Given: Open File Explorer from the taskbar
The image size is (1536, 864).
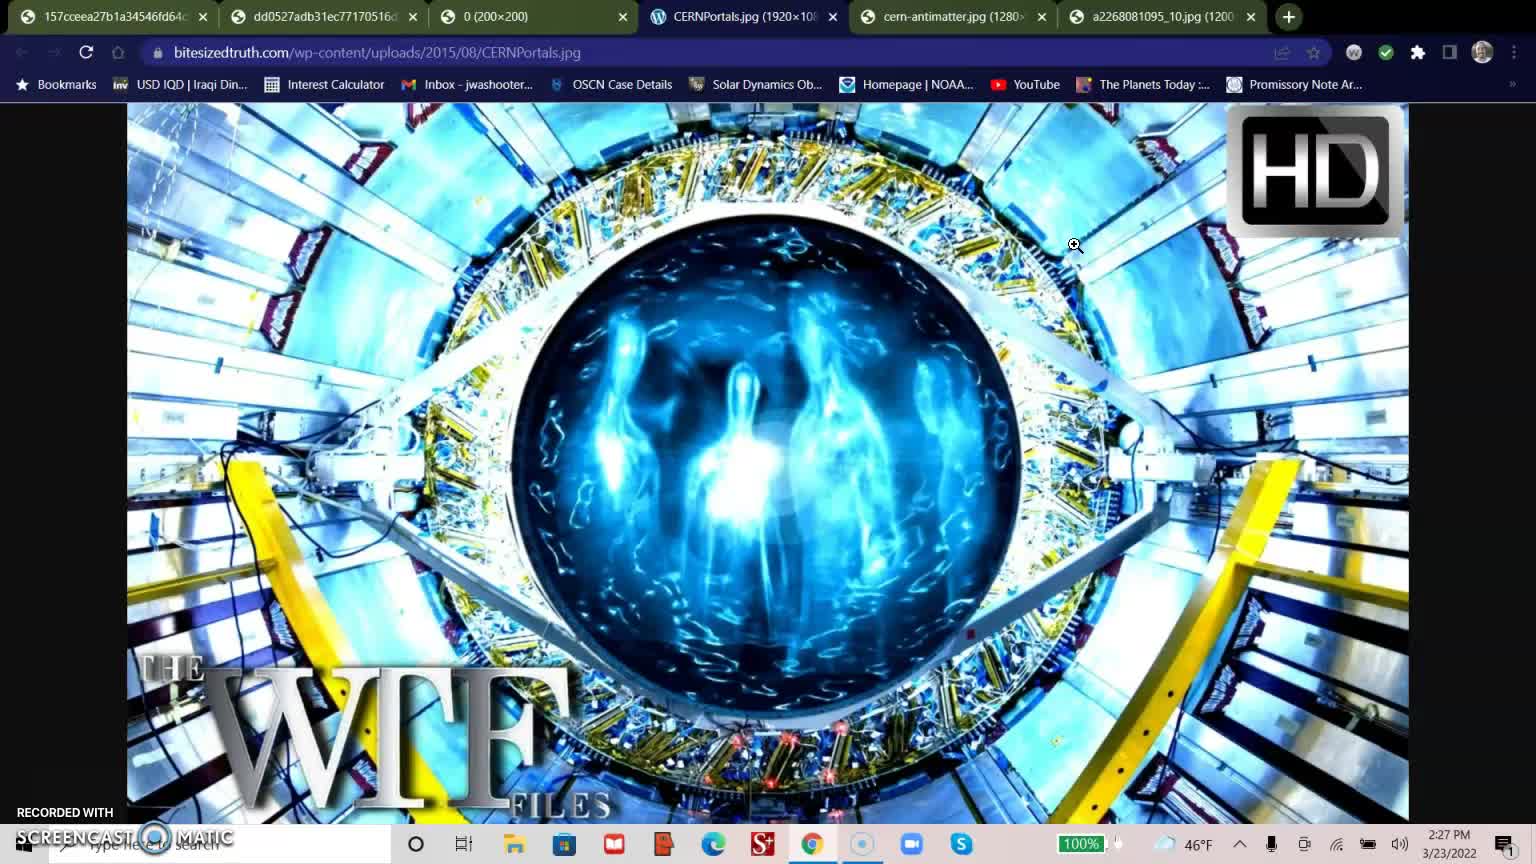Looking at the screenshot, I should 514,844.
